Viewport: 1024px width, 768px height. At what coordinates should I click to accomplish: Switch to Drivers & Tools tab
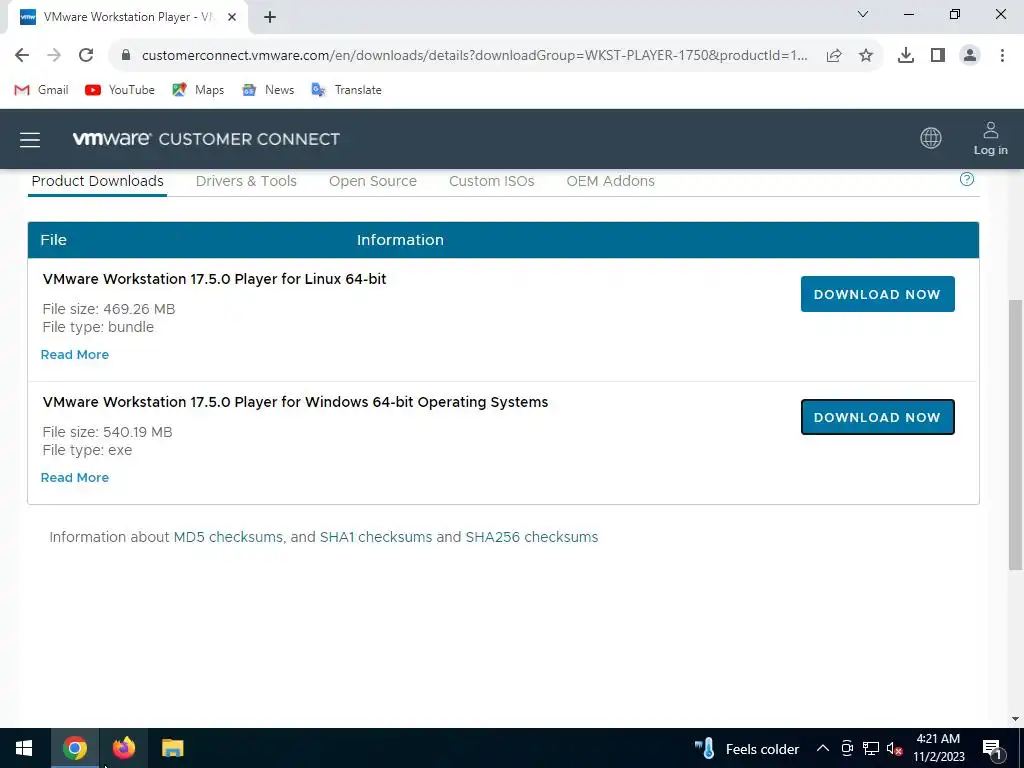tap(246, 181)
